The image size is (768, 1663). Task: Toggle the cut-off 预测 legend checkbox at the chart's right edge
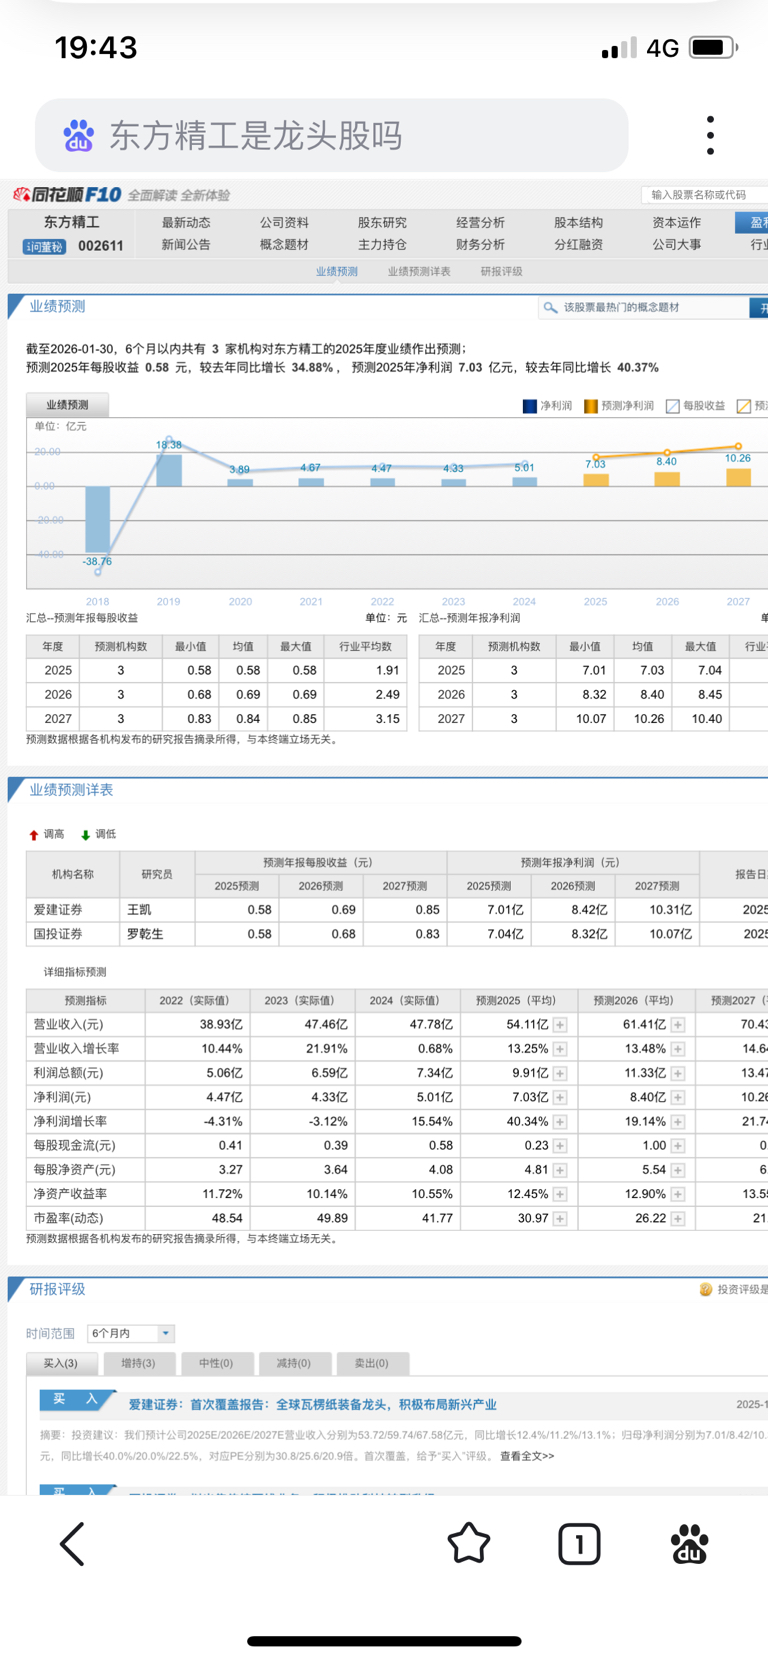click(743, 406)
